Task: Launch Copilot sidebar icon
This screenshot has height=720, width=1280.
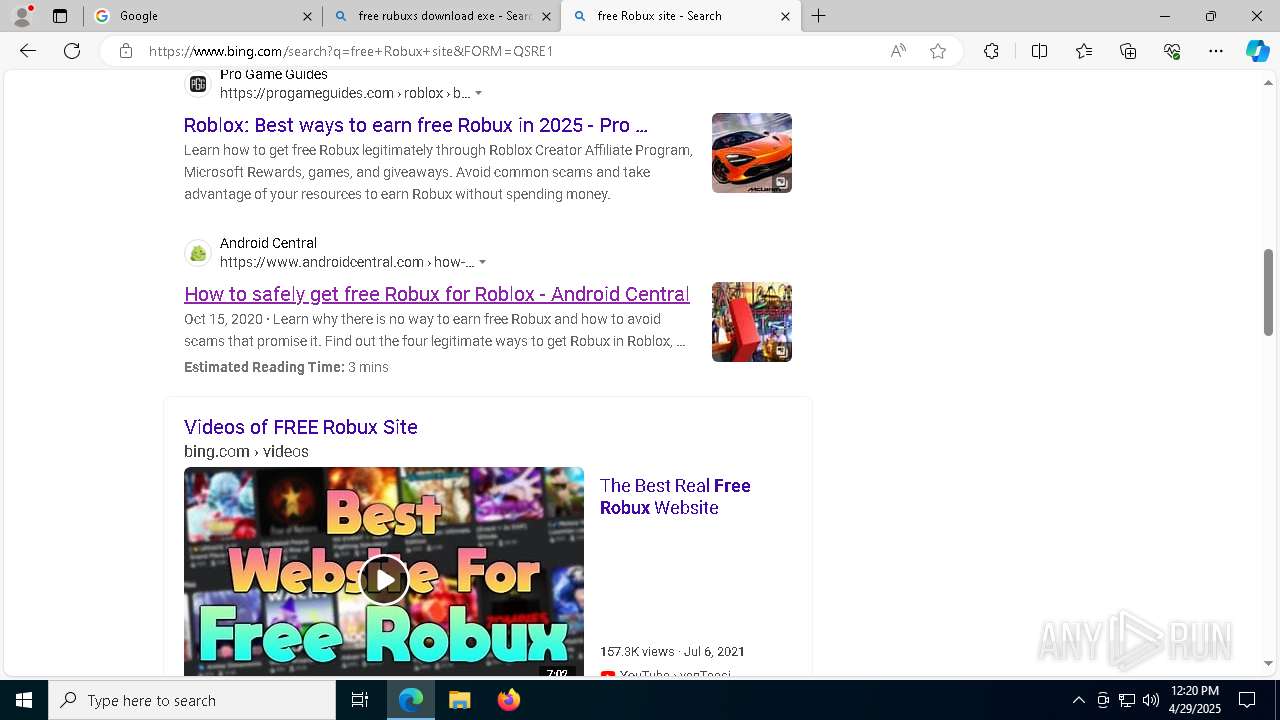Action: click(x=1257, y=51)
